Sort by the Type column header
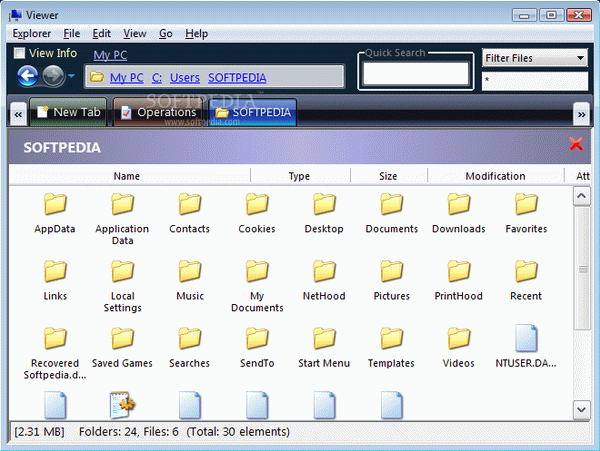This screenshot has width=600, height=451. 300,176
